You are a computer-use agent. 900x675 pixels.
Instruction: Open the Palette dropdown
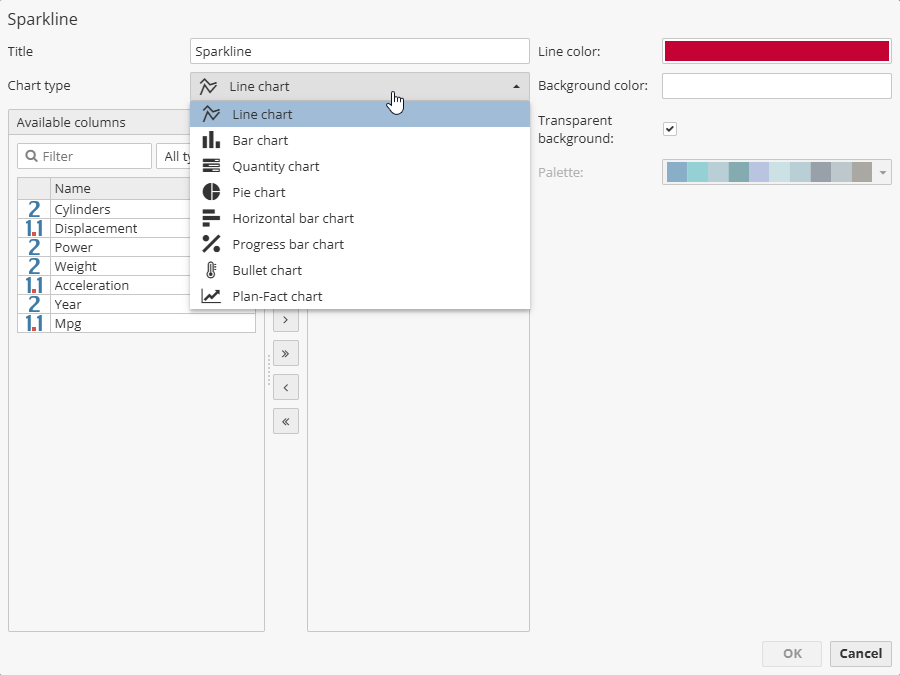click(x=882, y=172)
